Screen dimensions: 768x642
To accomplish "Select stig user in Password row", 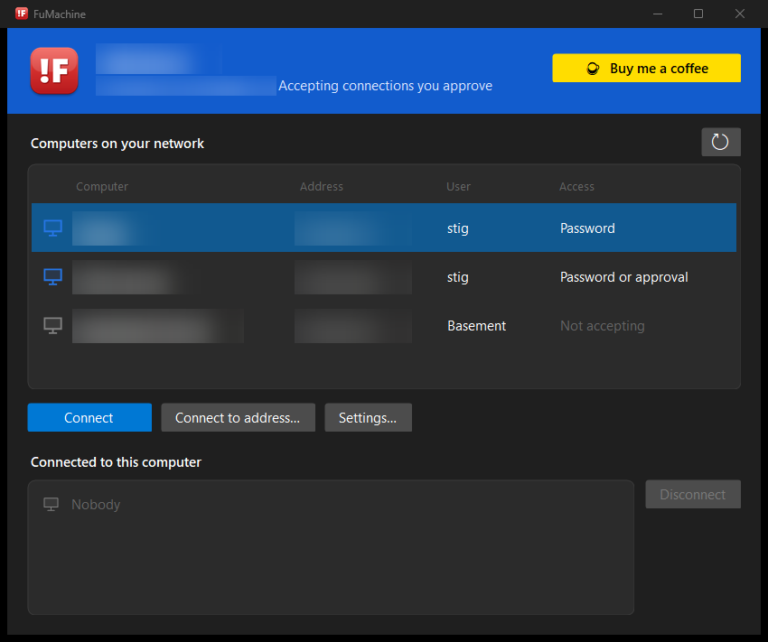I will (x=457, y=228).
